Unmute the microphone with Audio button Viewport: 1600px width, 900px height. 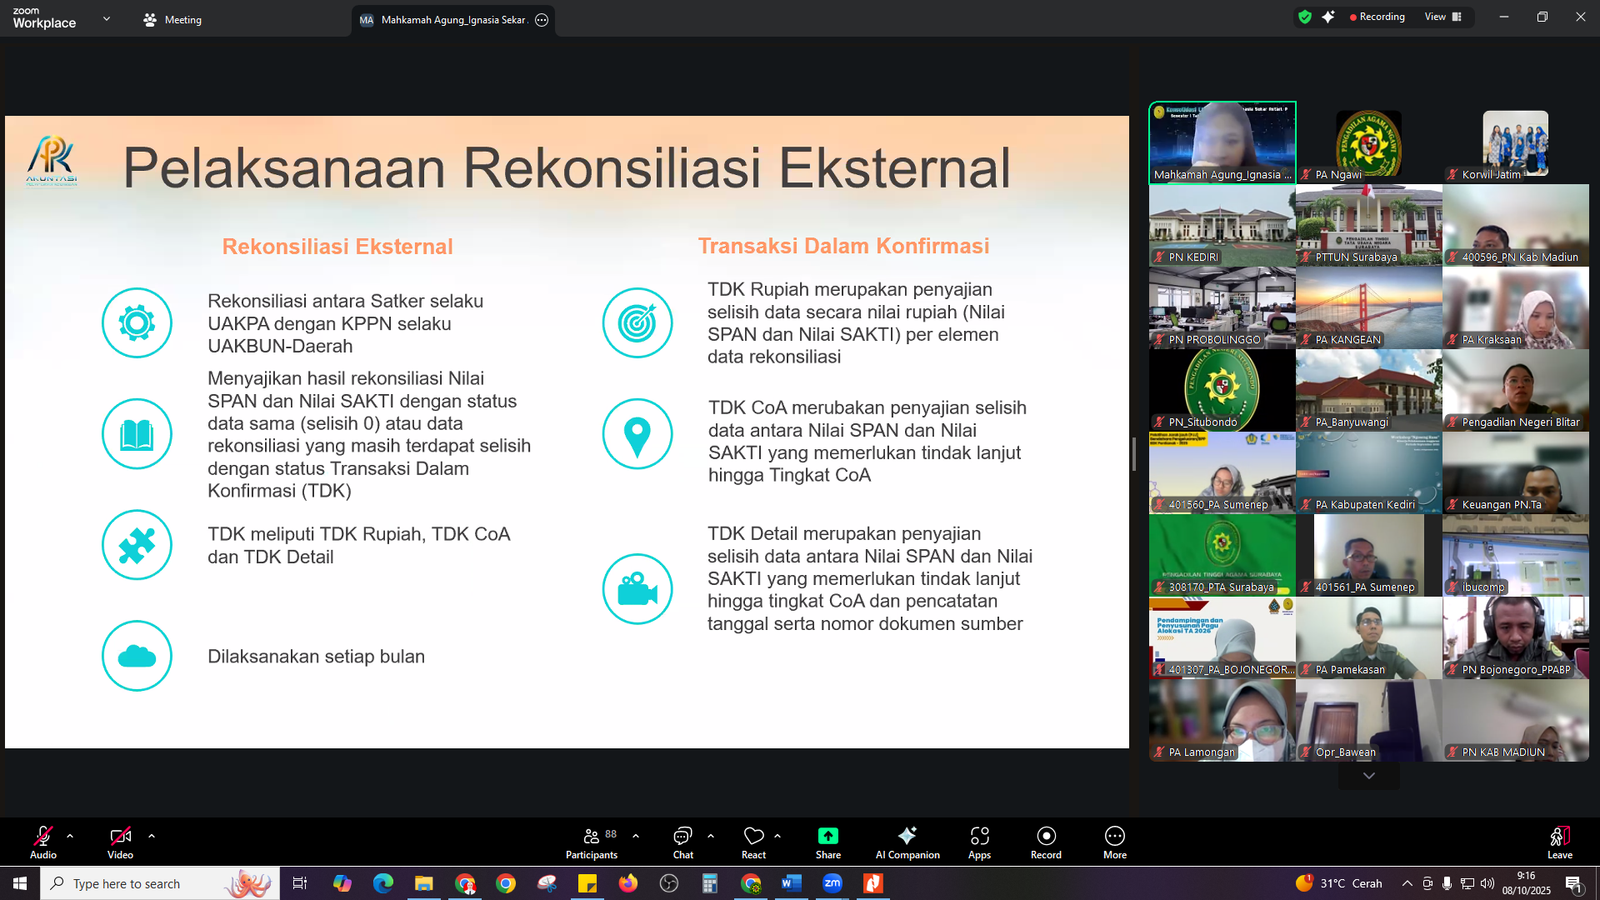[43, 837]
